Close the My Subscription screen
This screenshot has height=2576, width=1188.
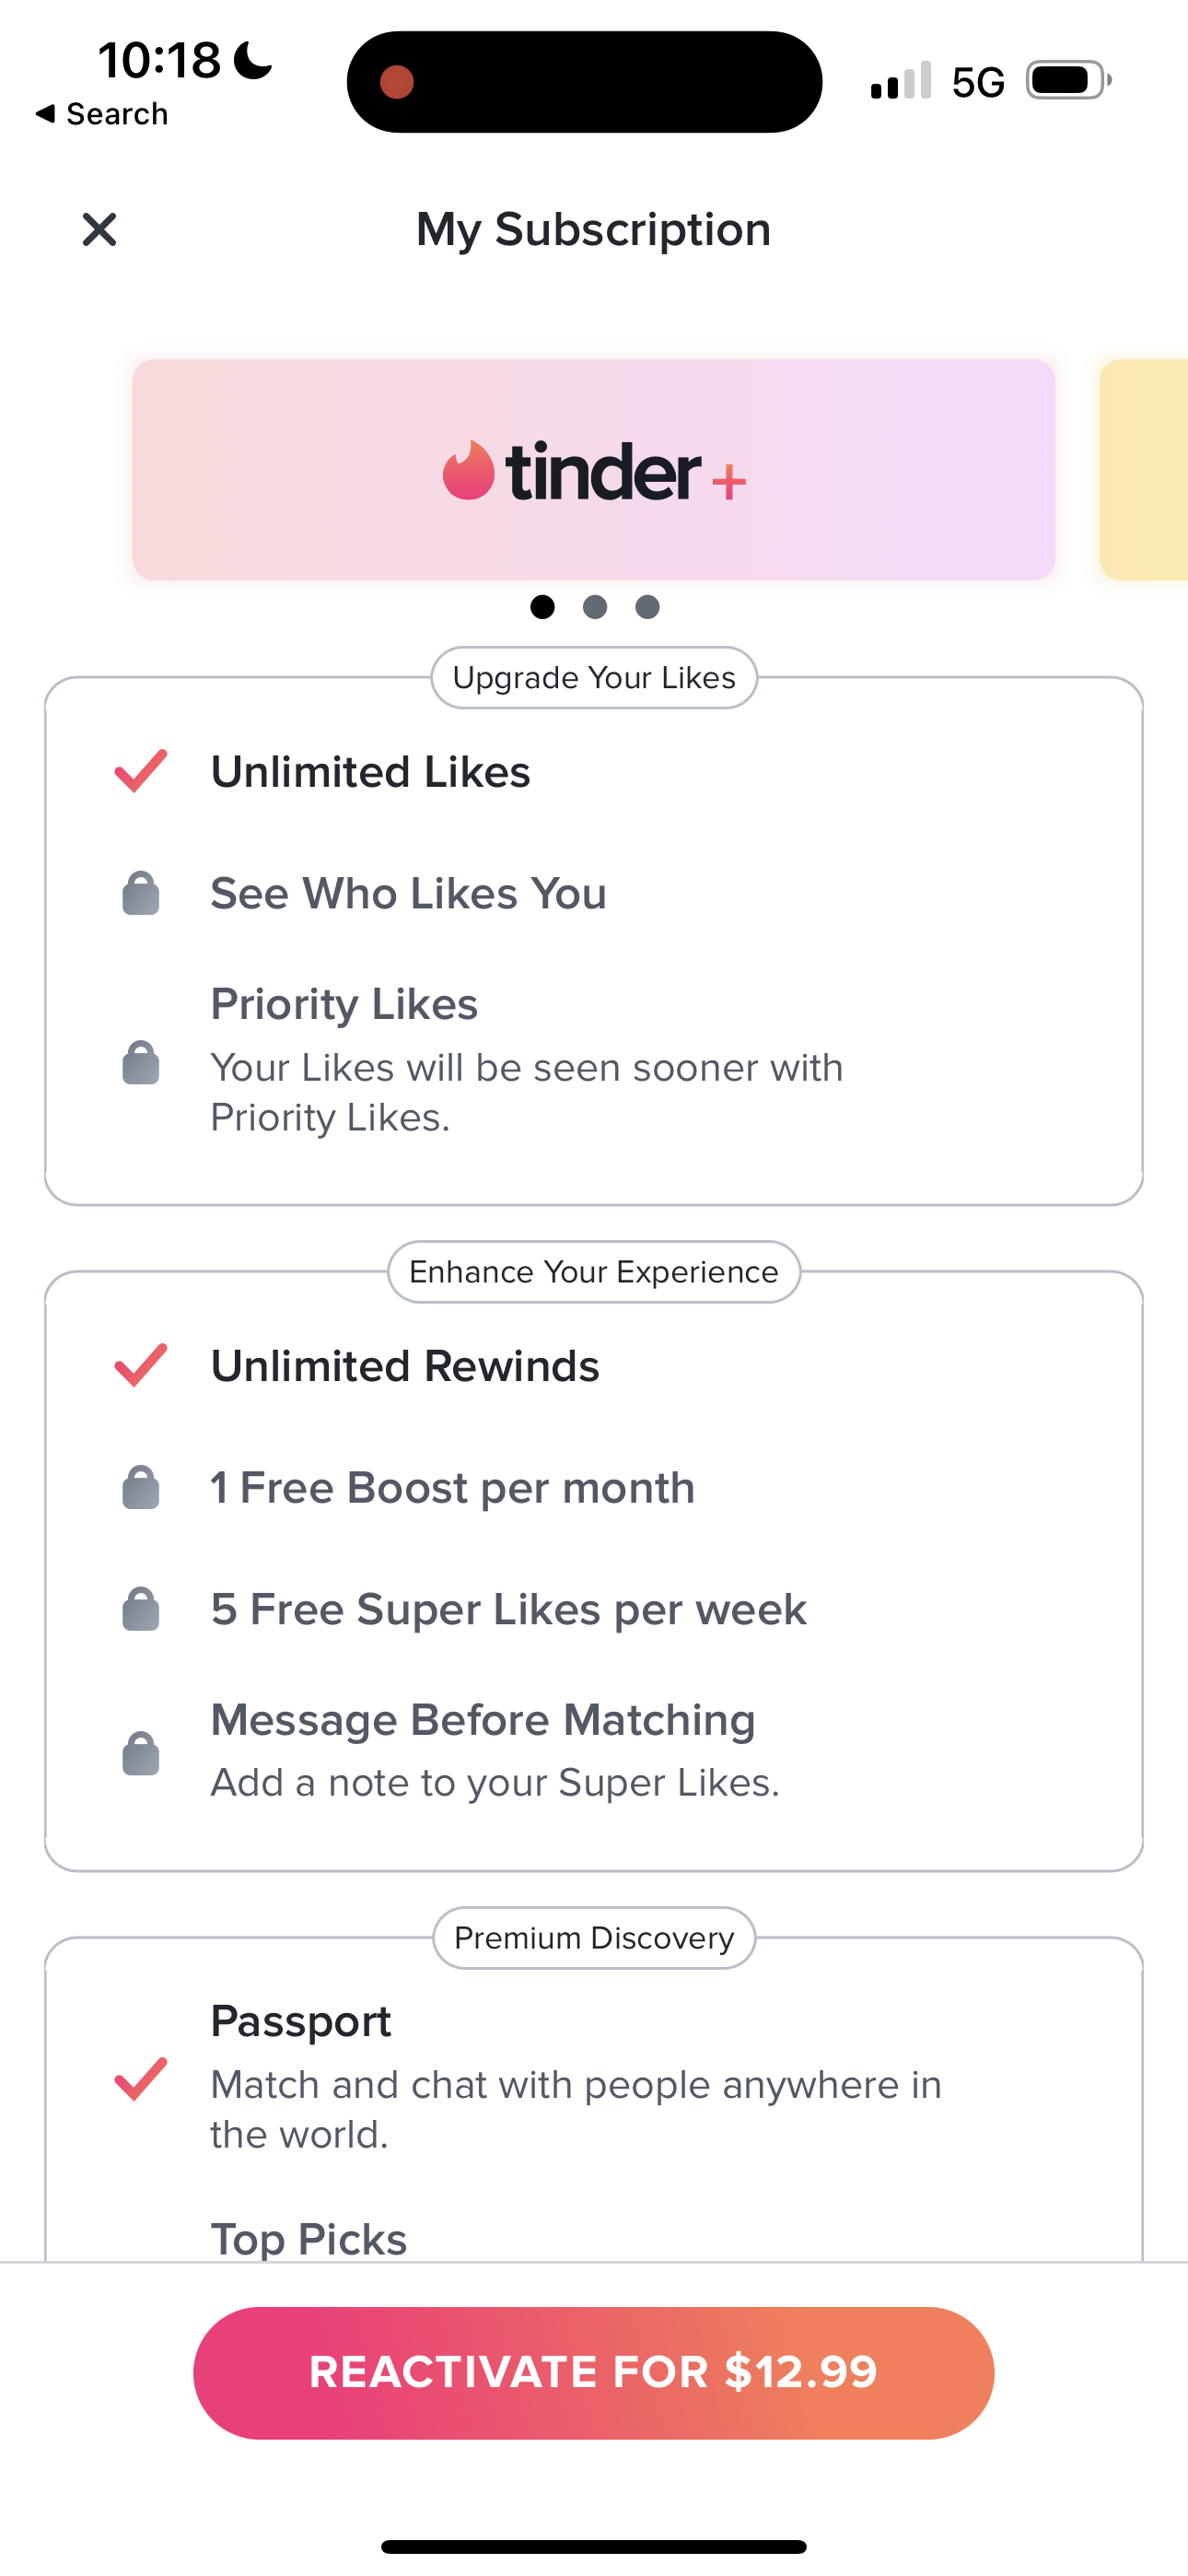click(99, 230)
